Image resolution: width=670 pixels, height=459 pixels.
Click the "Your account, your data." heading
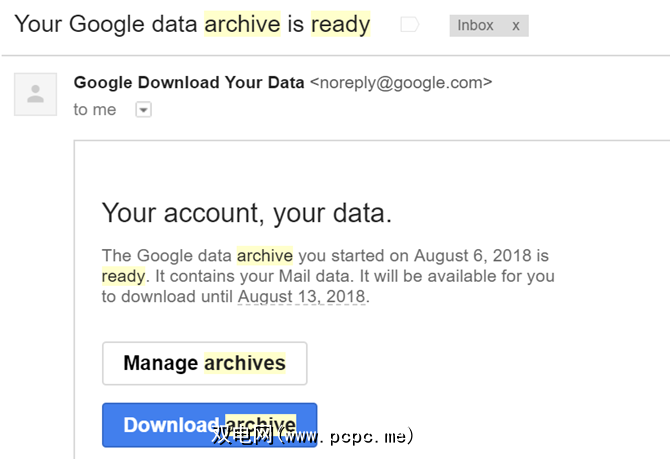coord(247,212)
